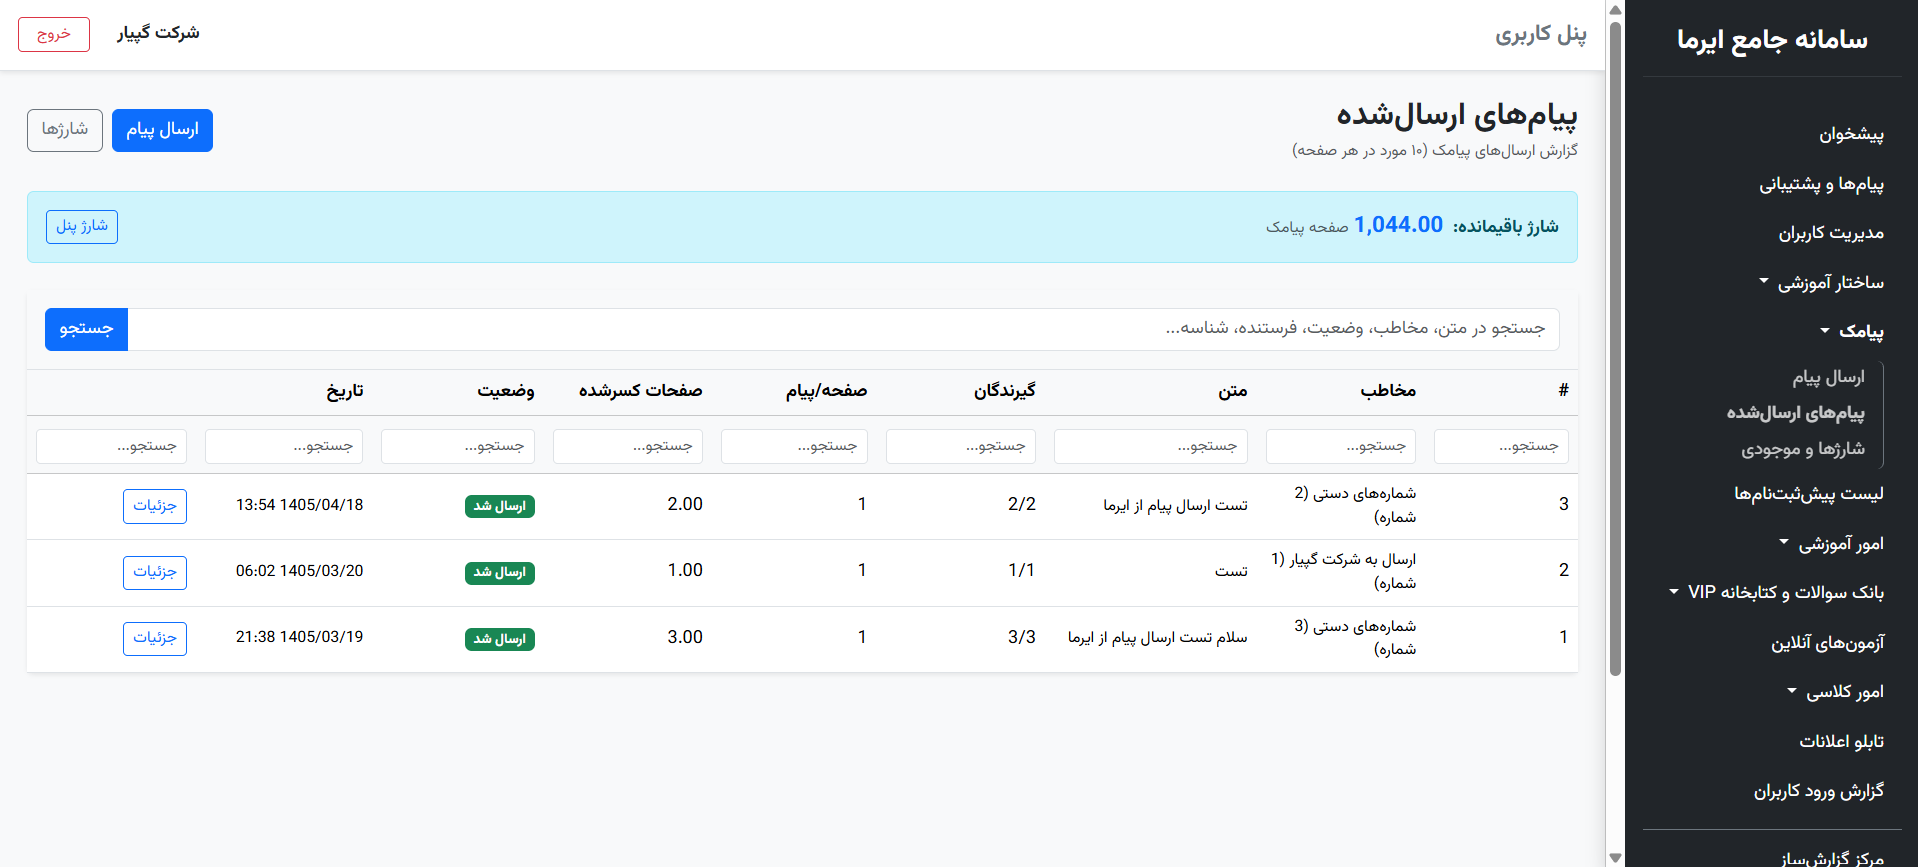The height and width of the screenshot is (867, 1918).
Task: Open the شارژها button near header
Action: coord(65,130)
